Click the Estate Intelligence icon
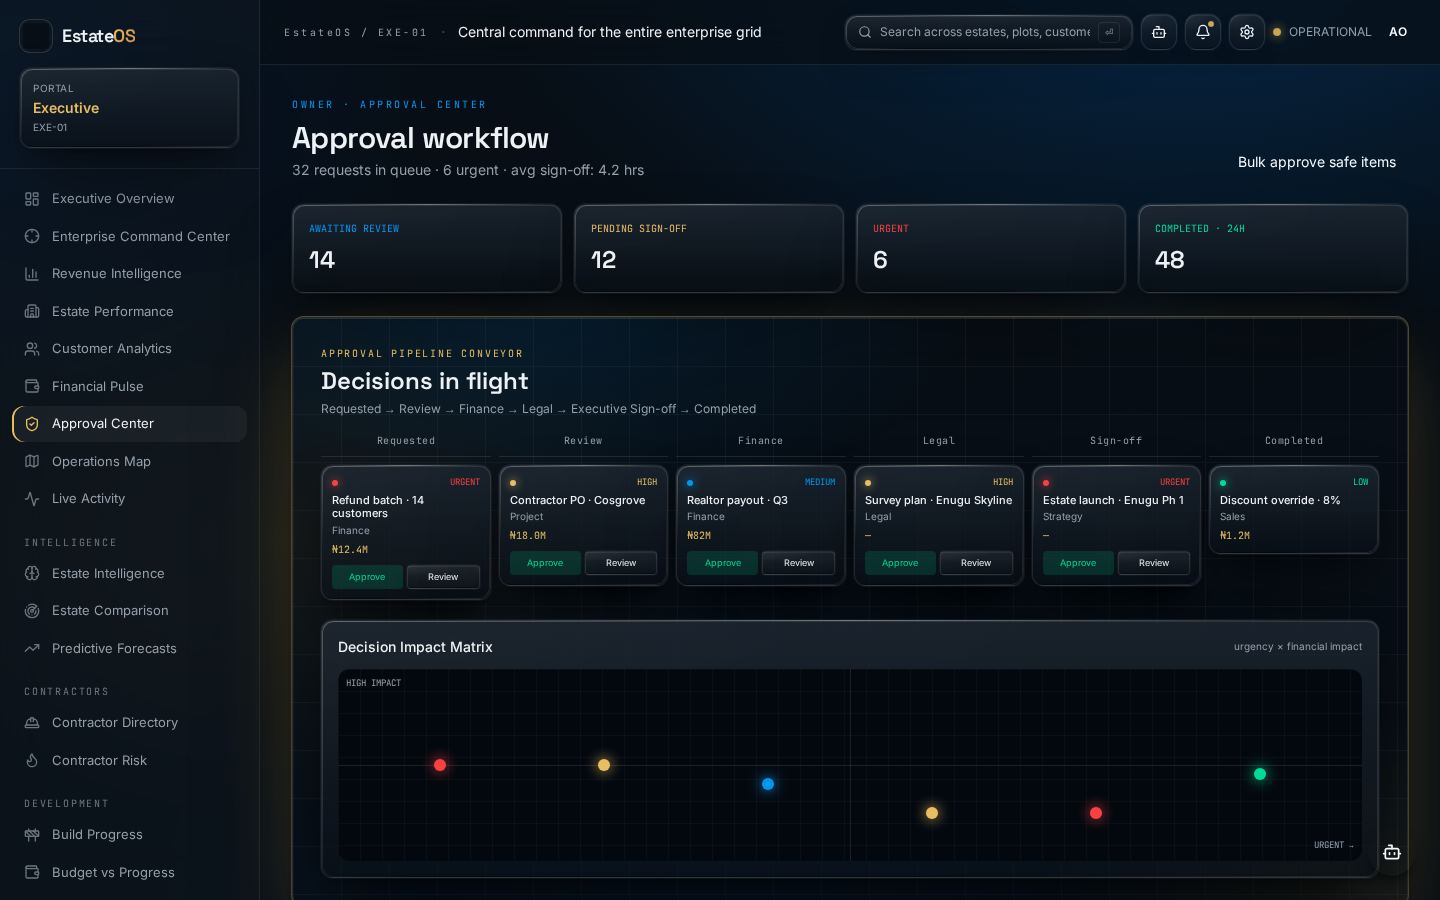Screen dimensions: 1440x900 [x=32, y=573]
